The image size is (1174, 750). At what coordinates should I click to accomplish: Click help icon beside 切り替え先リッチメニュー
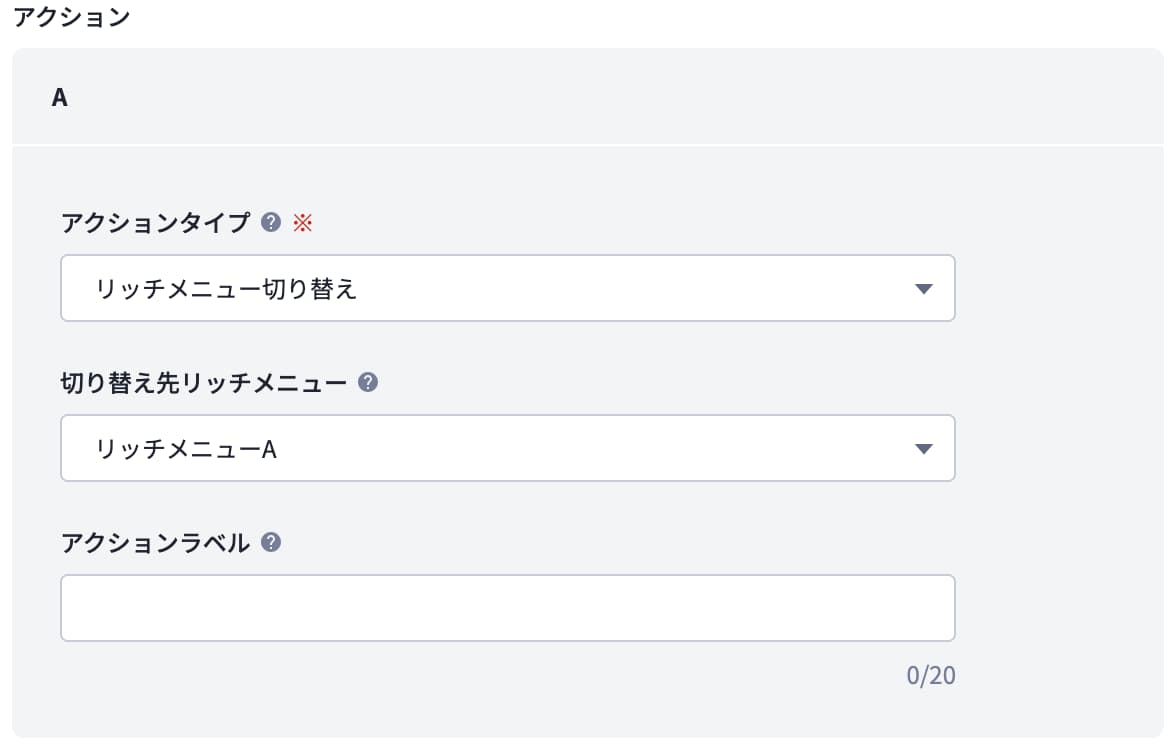click(x=367, y=381)
